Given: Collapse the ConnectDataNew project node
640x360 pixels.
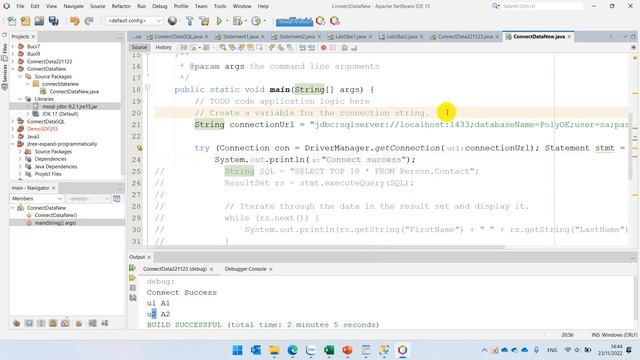Looking at the screenshot, I should 13,69.
